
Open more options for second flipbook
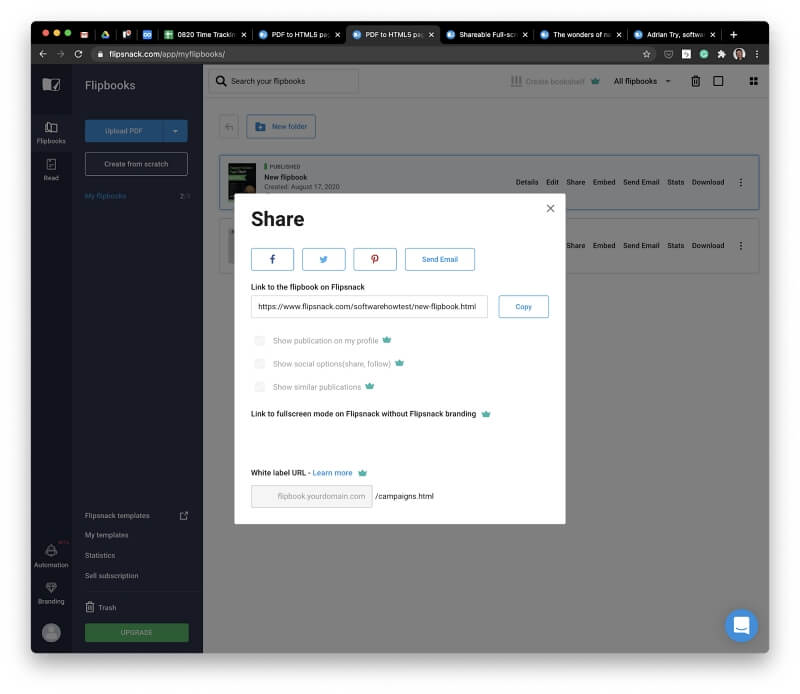[740, 245]
